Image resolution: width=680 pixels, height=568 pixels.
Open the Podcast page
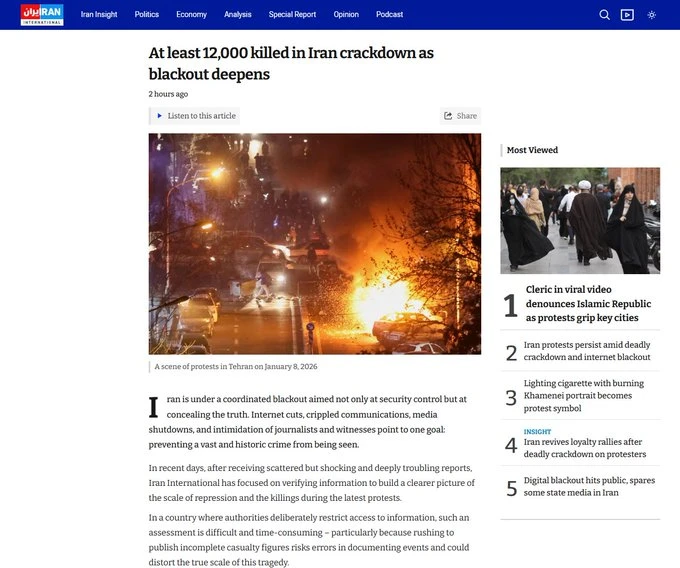390,15
